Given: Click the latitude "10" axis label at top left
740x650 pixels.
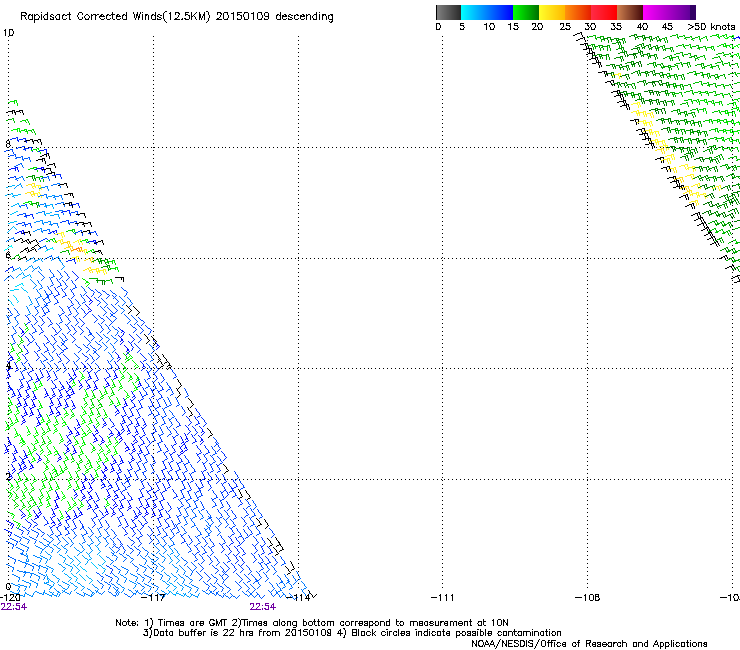Looking at the screenshot, I should pyautogui.click(x=8, y=33).
